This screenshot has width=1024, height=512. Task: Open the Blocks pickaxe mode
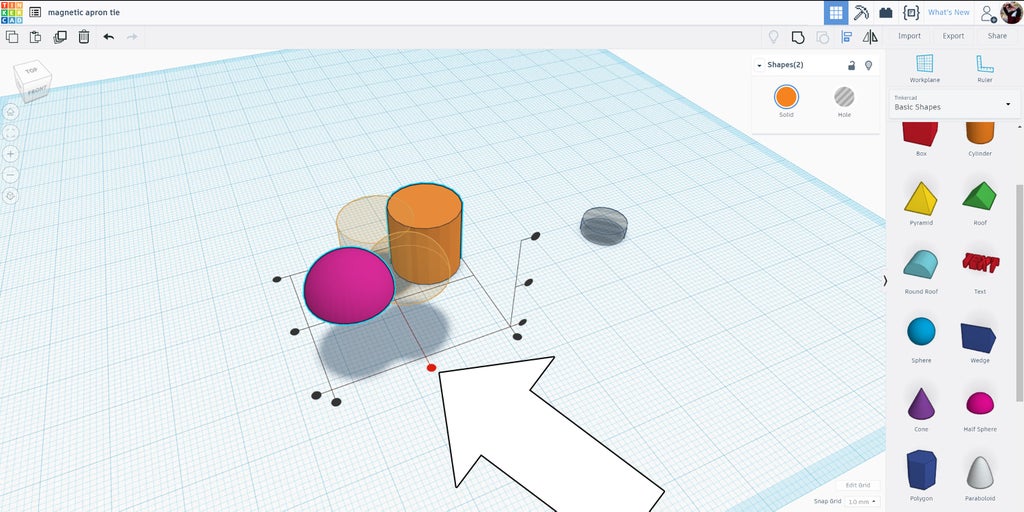(x=861, y=12)
